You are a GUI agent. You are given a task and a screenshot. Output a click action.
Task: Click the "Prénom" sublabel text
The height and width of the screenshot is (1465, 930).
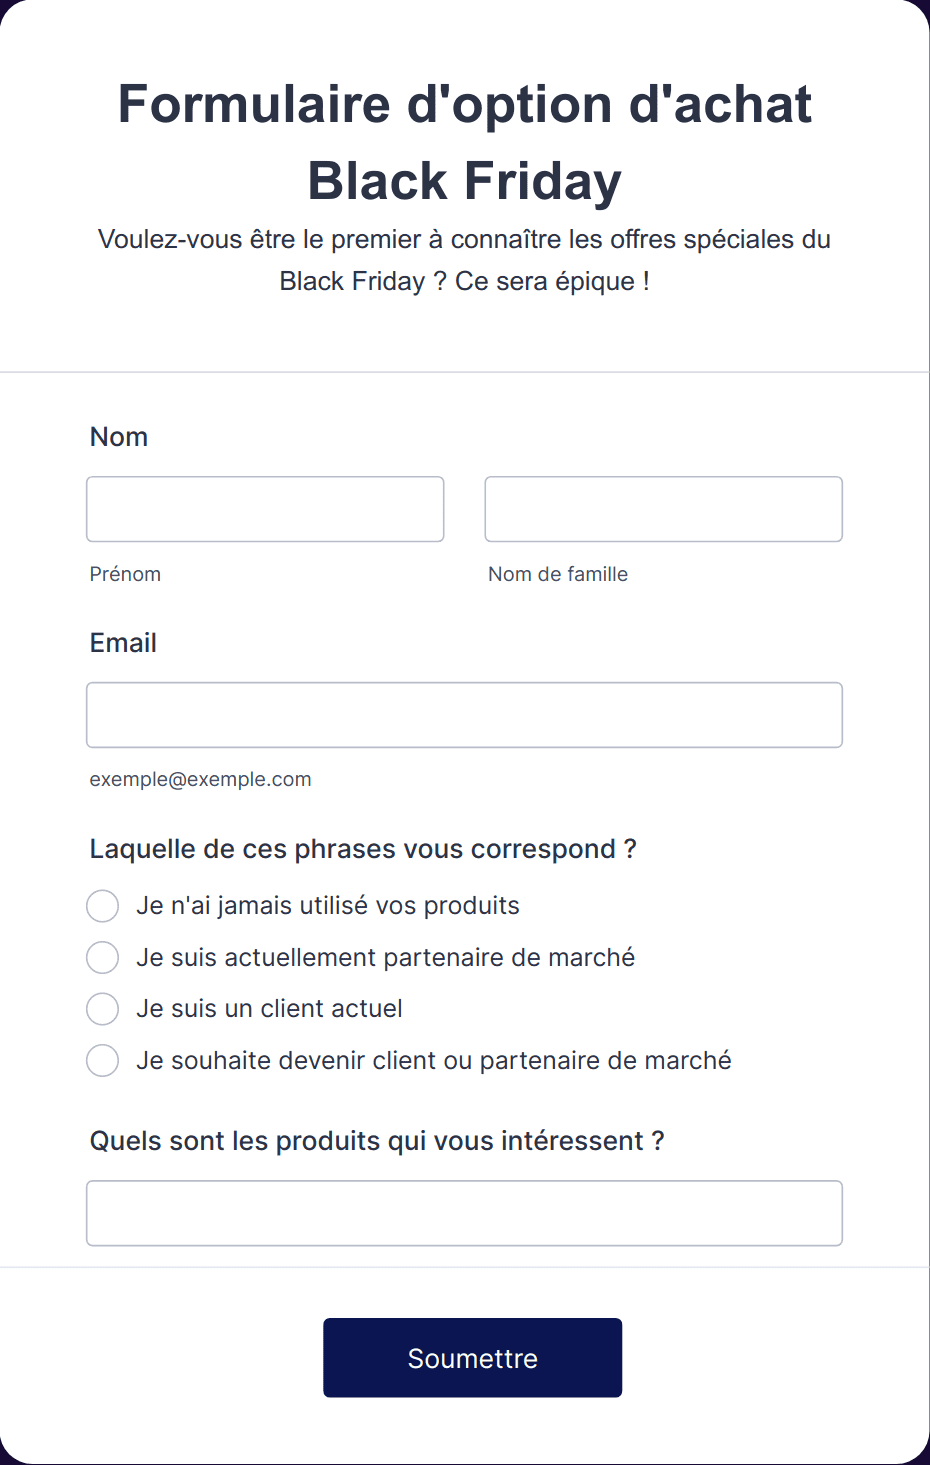pos(125,574)
